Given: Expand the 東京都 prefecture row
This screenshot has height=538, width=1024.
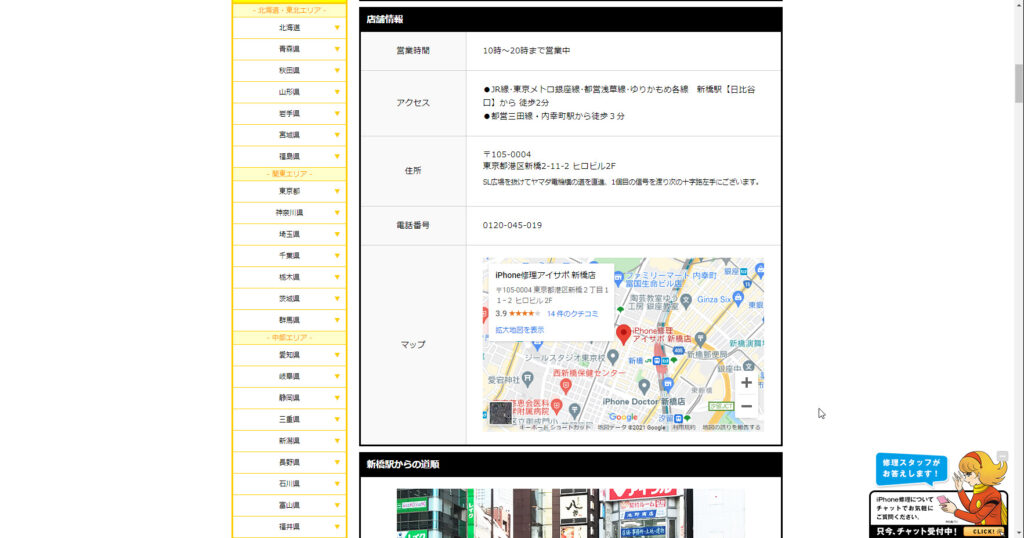Looking at the screenshot, I should [x=289, y=191].
